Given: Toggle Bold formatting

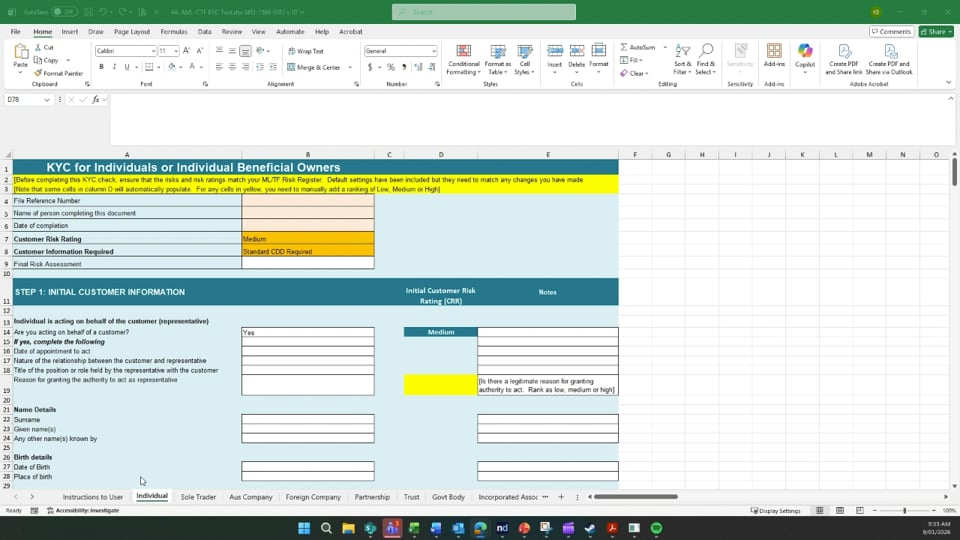Looking at the screenshot, I should [x=101, y=67].
